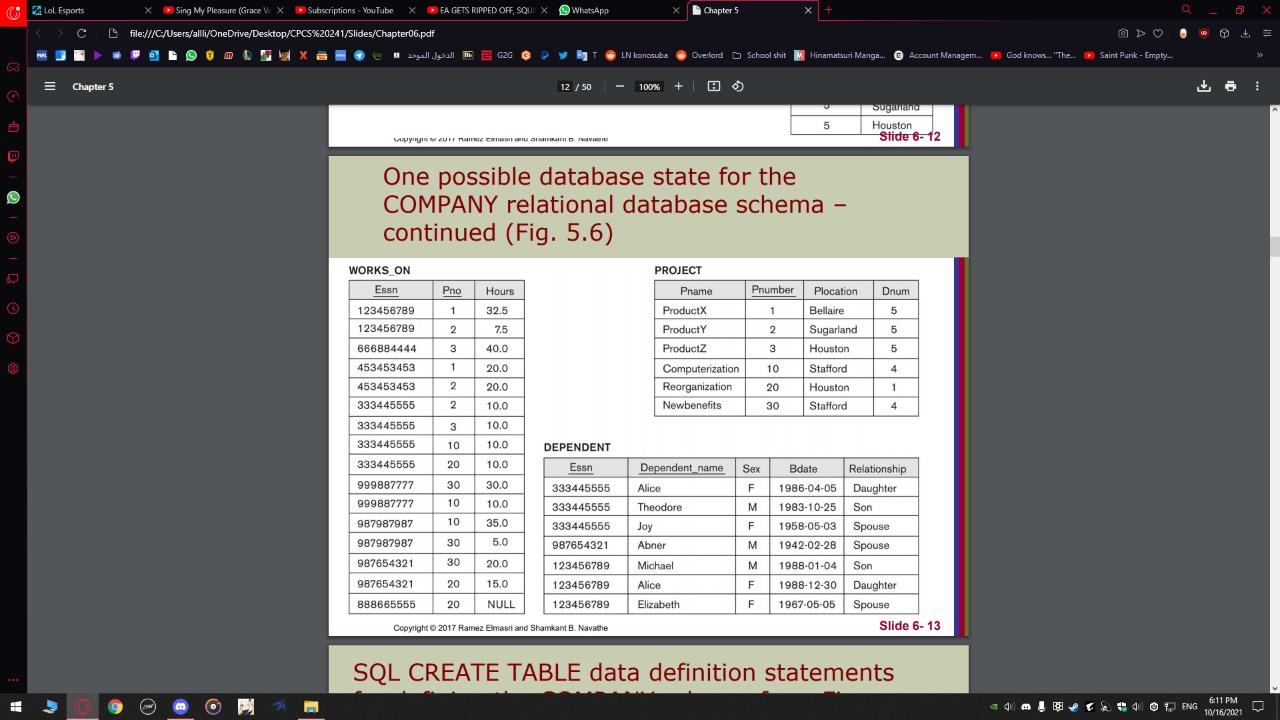Rotate the PDF page

coord(738,87)
